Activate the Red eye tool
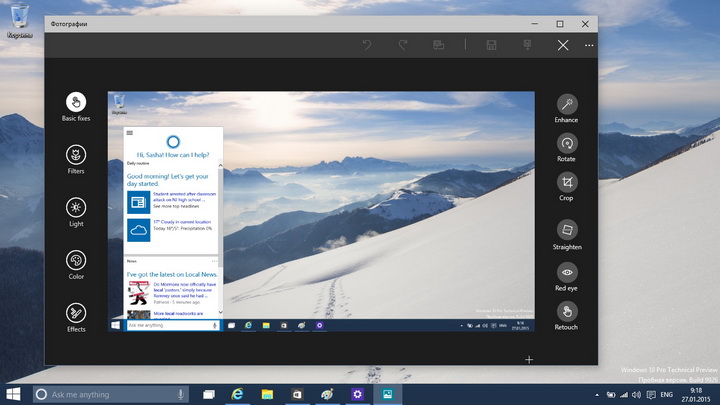Image resolution: width=720 pixels, height=405 pixels. pyautogui.click(x=566, y=272)
